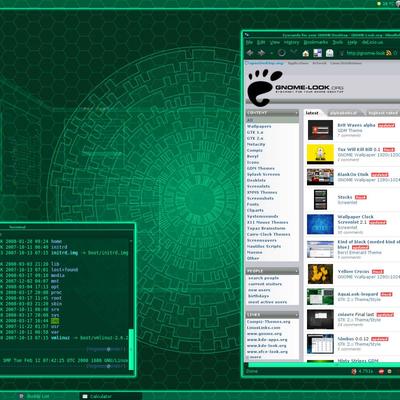Open the browser home page icon

(306, 53)
